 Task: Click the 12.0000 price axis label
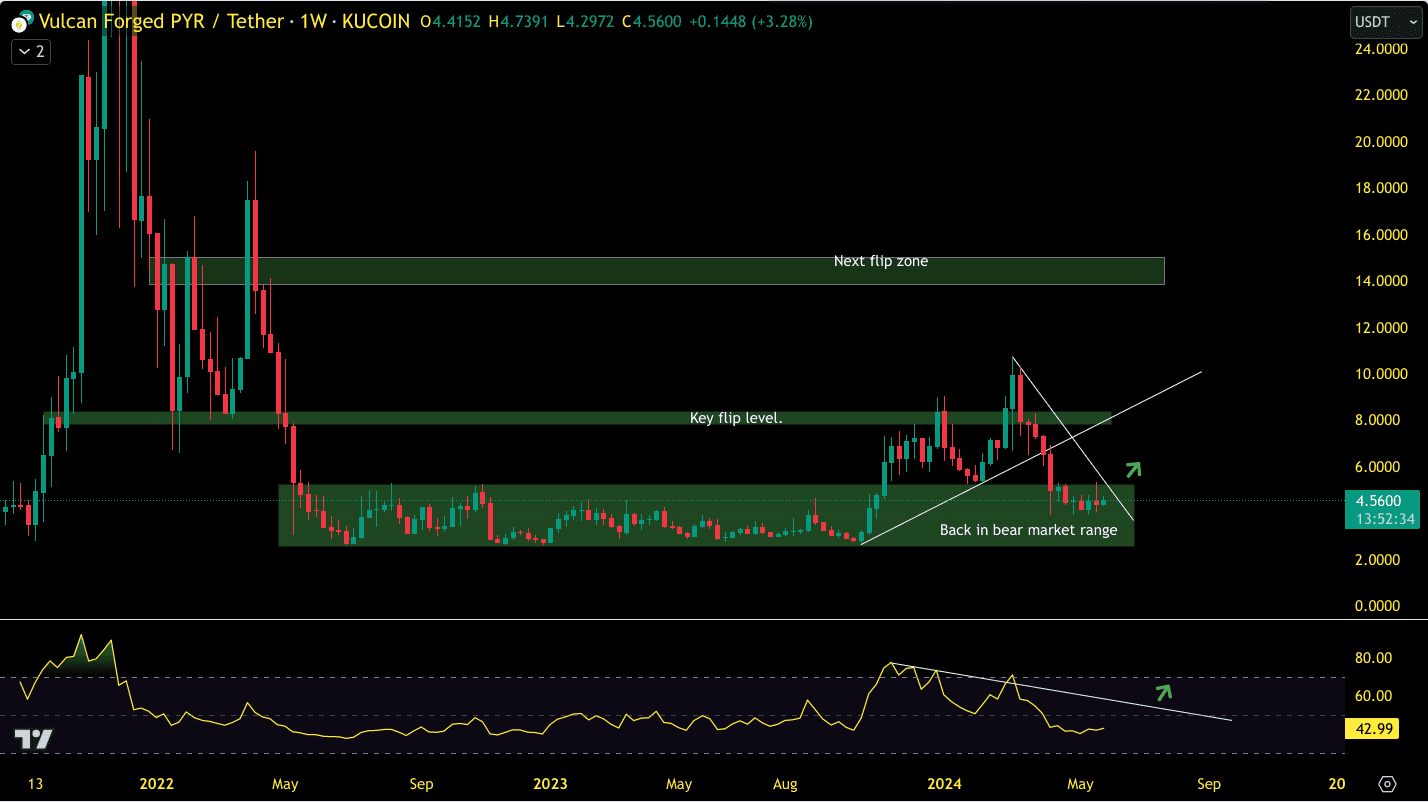1379,328
